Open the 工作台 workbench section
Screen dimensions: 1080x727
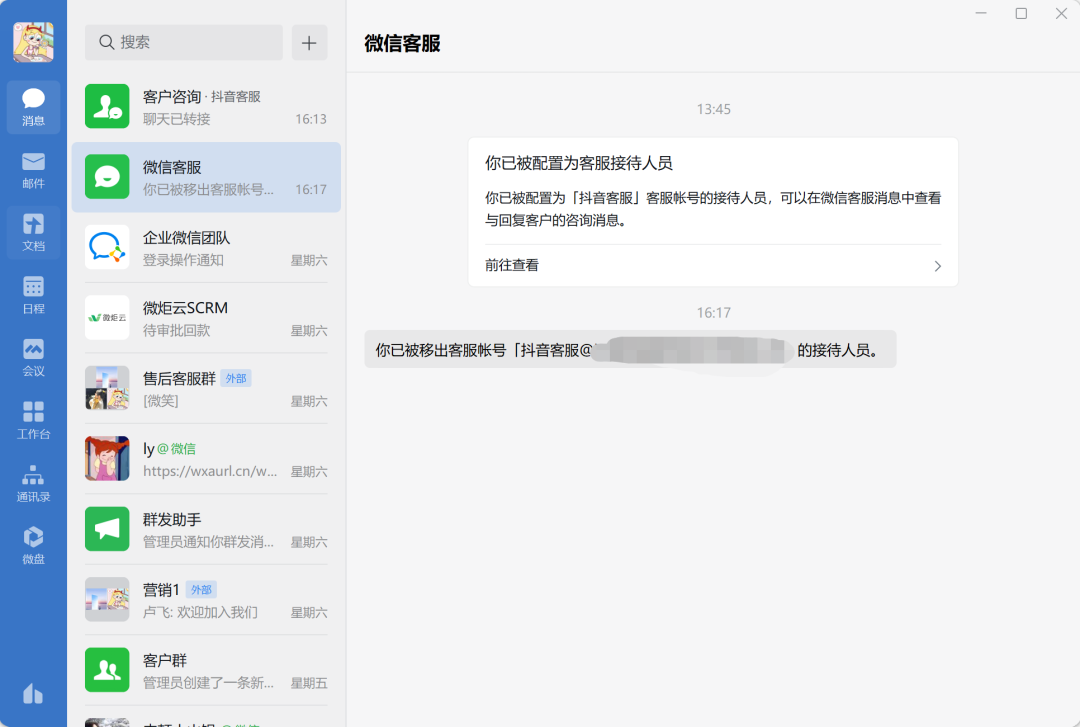[33, 420]
